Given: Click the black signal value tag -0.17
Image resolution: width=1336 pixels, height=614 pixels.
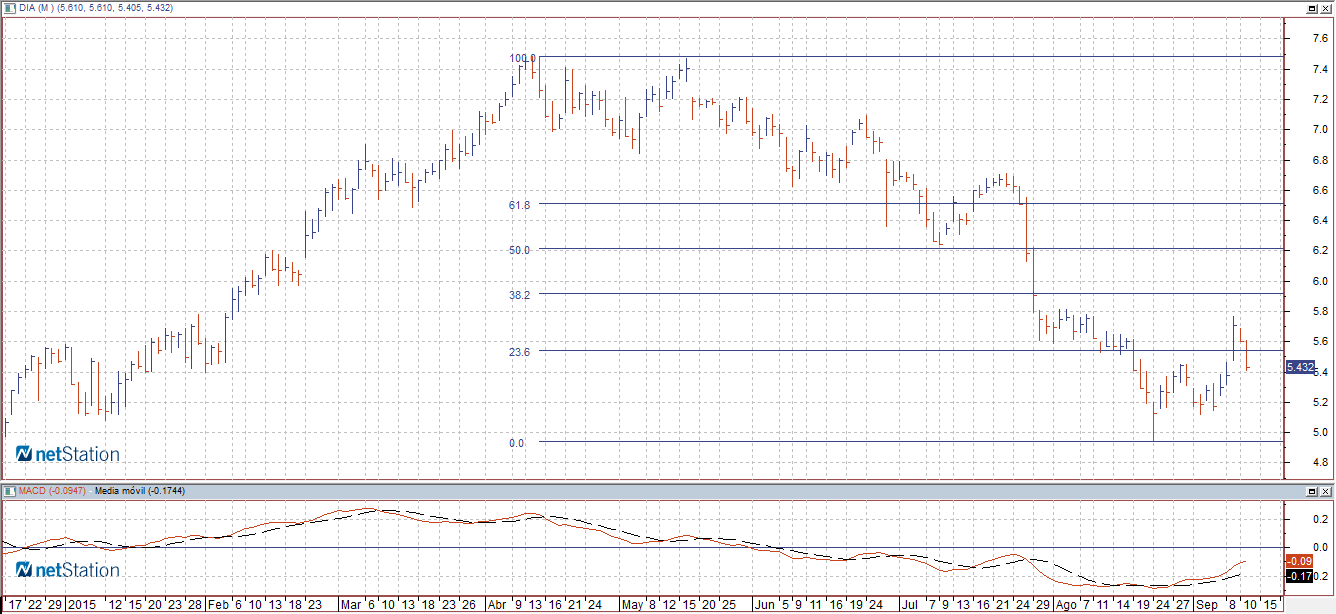Looking at the screenshot, I should [1298, 576].
